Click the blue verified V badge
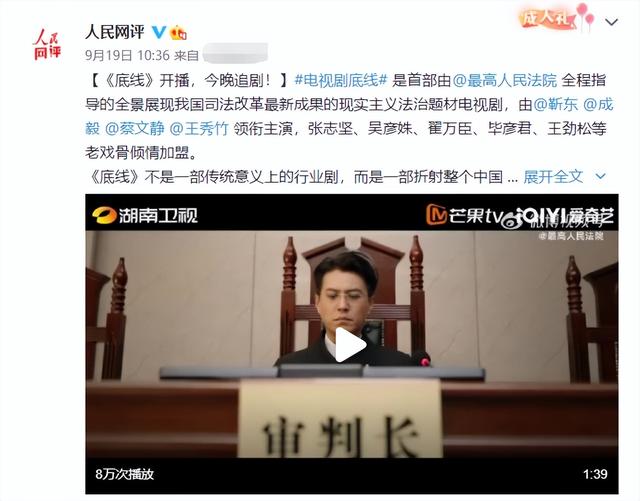Viewport: 640px width, 501px height. click(x=159, y=32)
